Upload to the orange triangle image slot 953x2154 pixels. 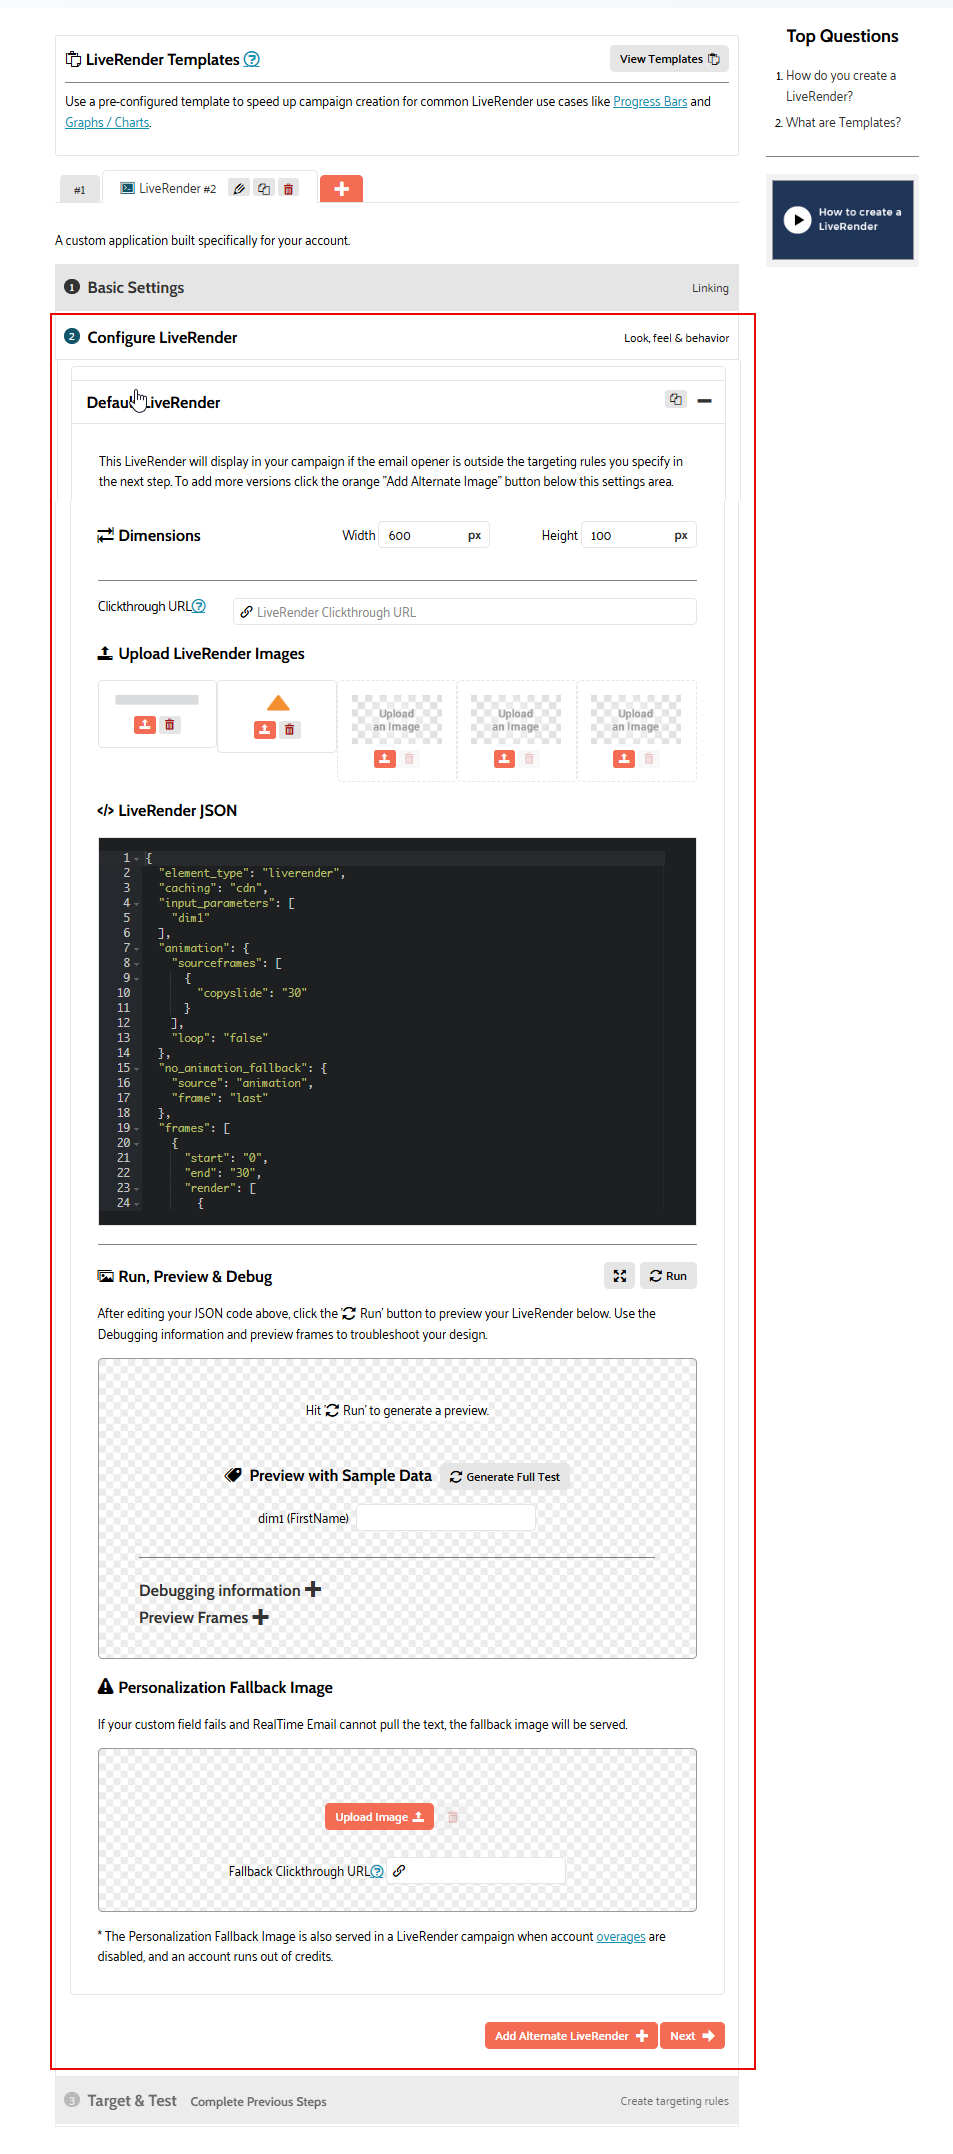(264, 730)
